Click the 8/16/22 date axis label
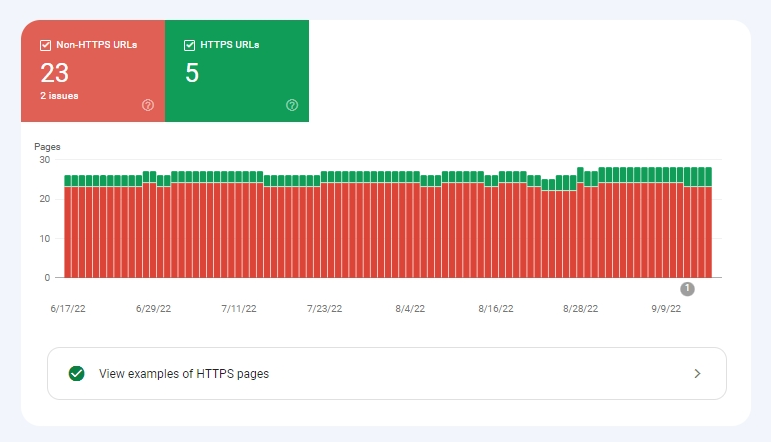771x442 pixels. tap(496, 309)
